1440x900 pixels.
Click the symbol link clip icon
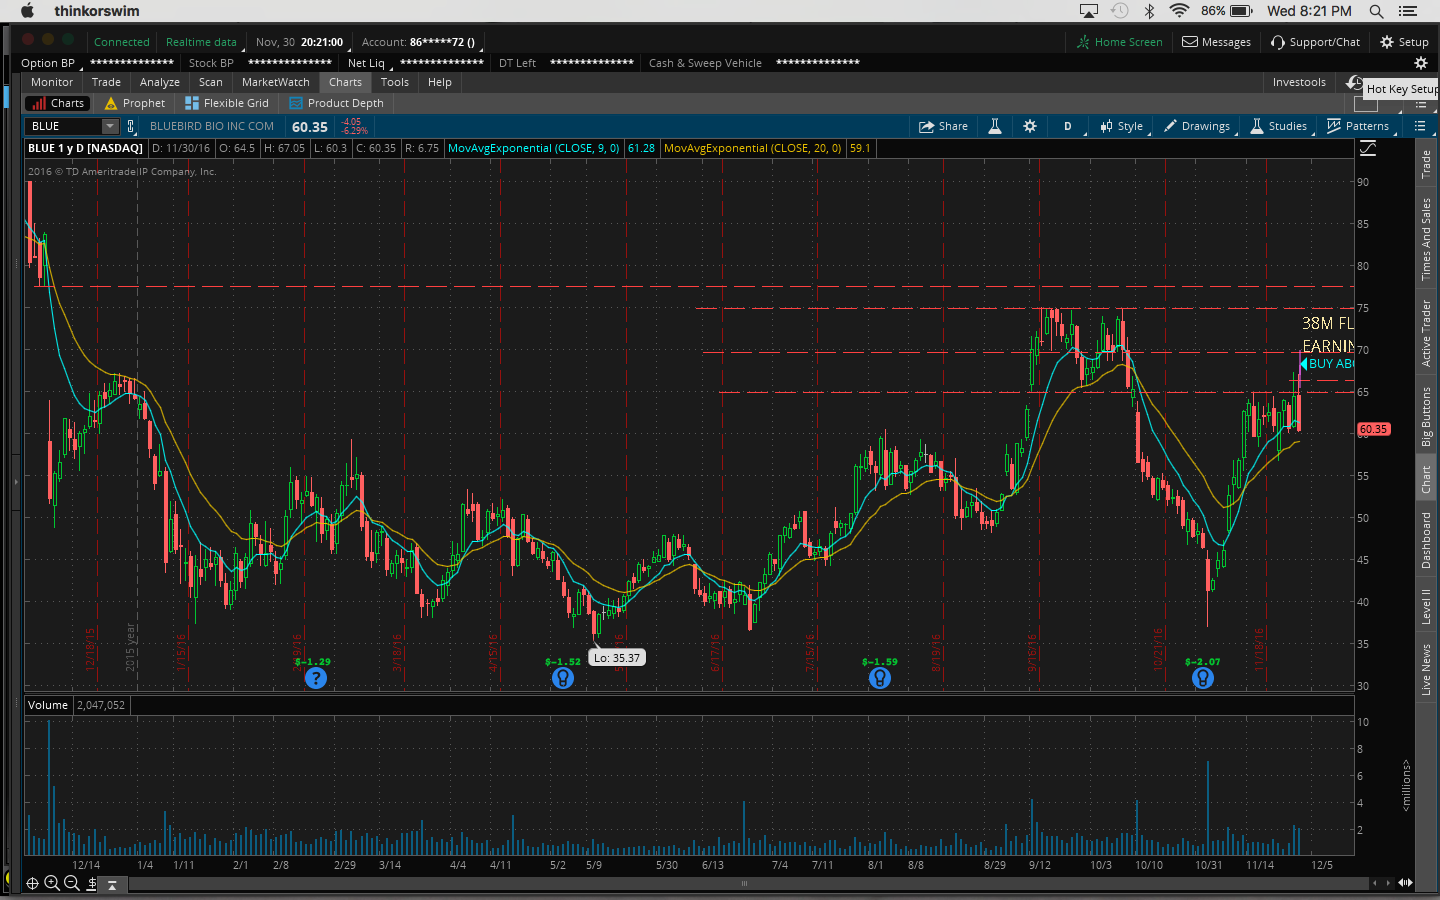click(131, 126)
